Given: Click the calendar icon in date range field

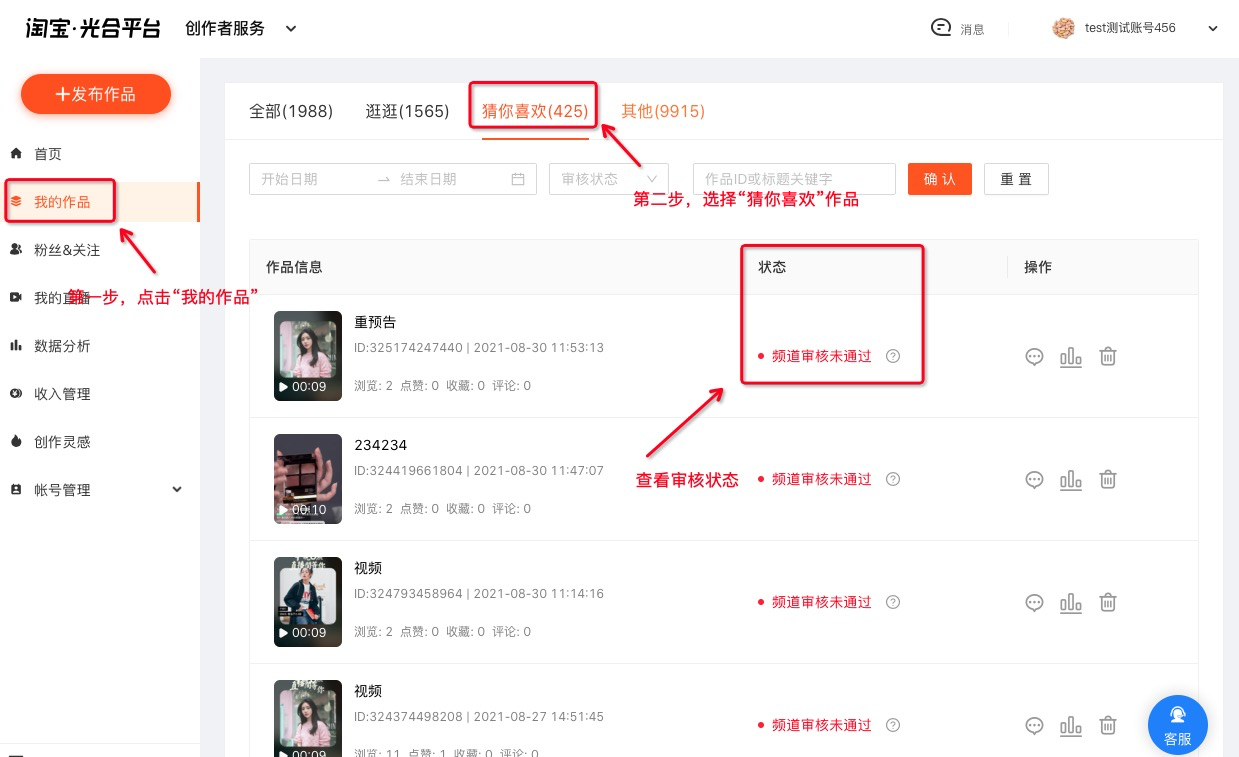Looking at the screenshot, I should click(x=517, y=179).
